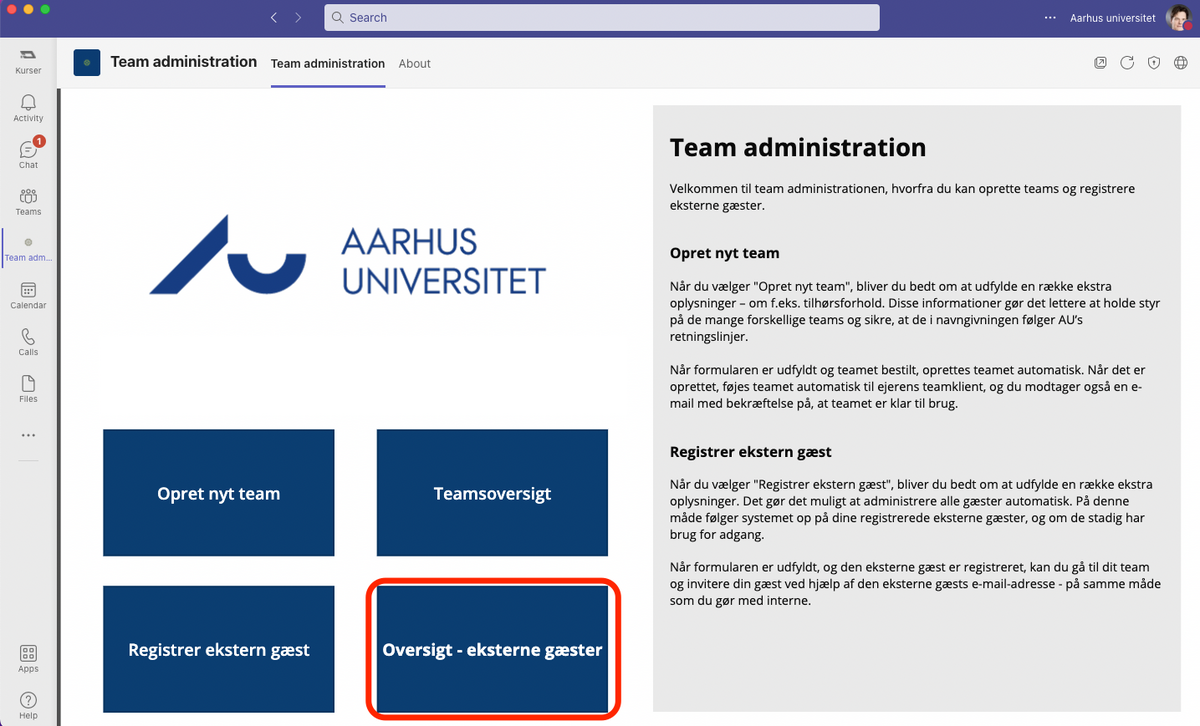Open the app permissions shield icon
Image resolution: width=1200 pixels, height=726 pixels.
click(x=1154, y=62)
